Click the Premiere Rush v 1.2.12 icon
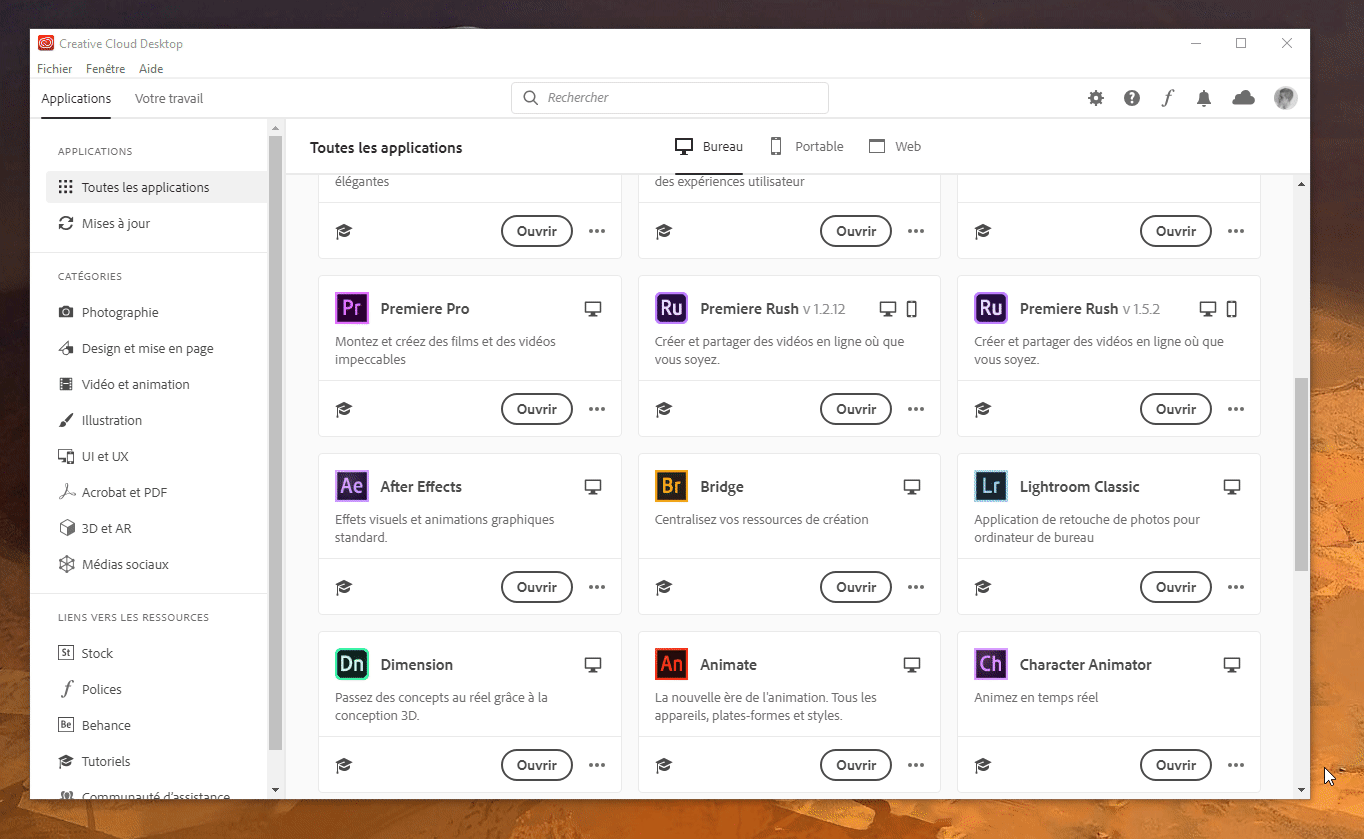 [671, 308]
